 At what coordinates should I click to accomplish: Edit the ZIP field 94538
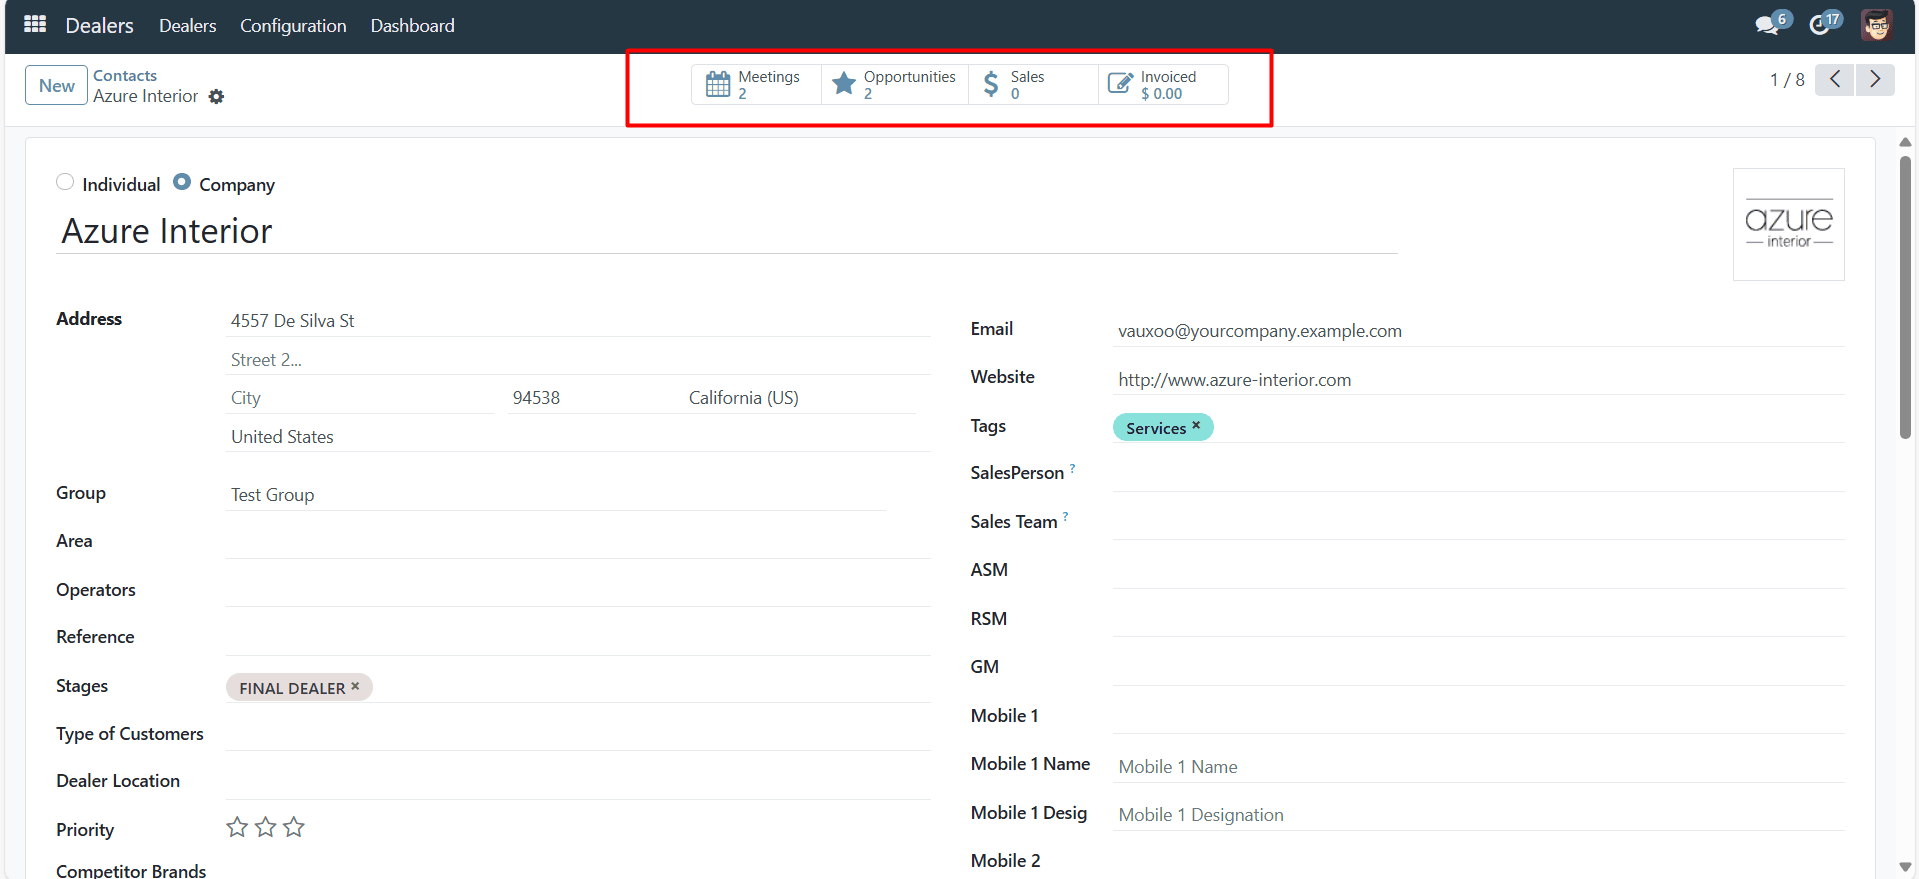click(x=589, y=398)
